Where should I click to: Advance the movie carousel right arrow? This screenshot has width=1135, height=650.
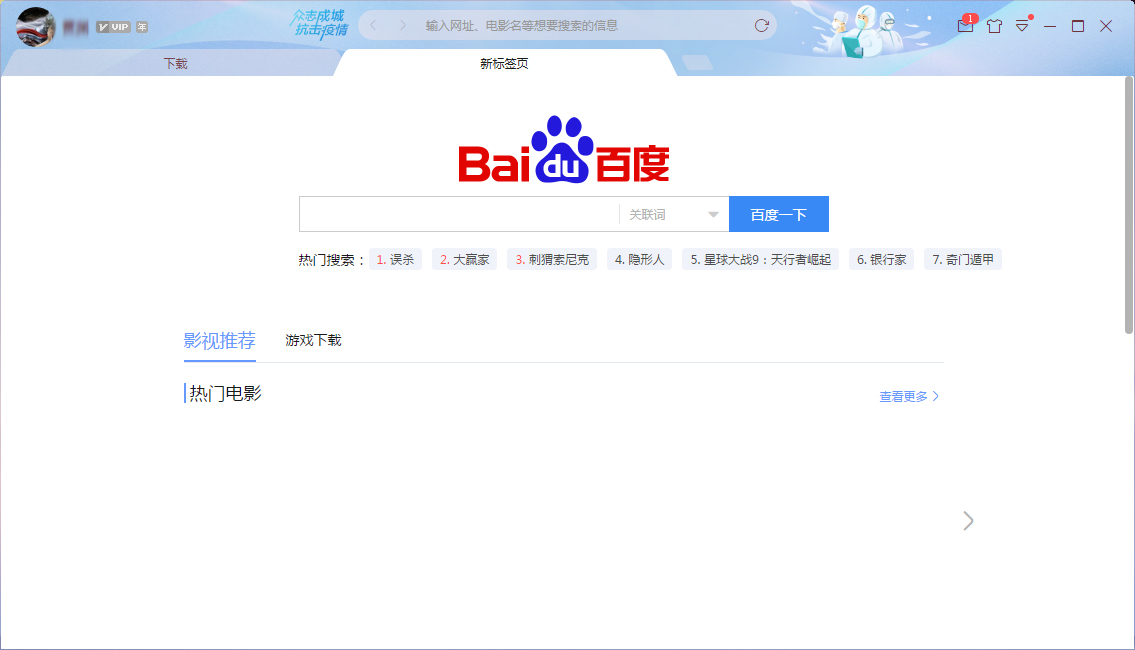967,521
